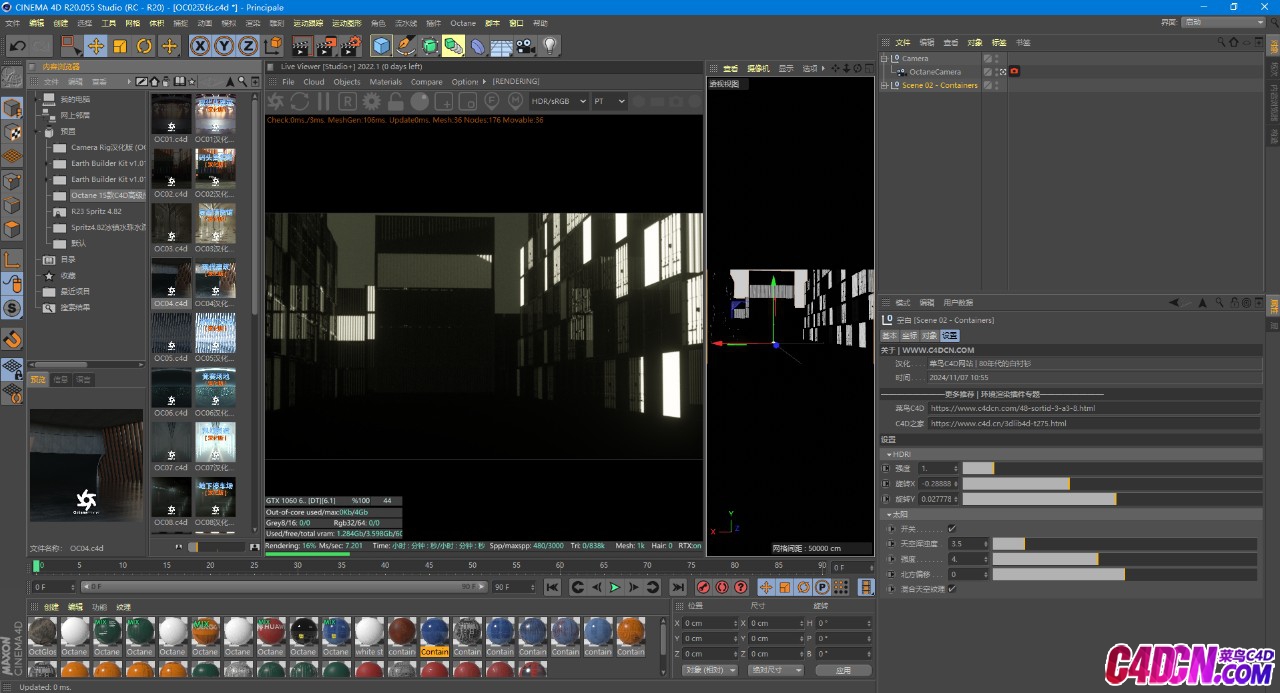Click the 菜鸟C4D URL field
The width and height of the screenshot is (1280, 693).
pyautogui.click(x=1094, y=408)
